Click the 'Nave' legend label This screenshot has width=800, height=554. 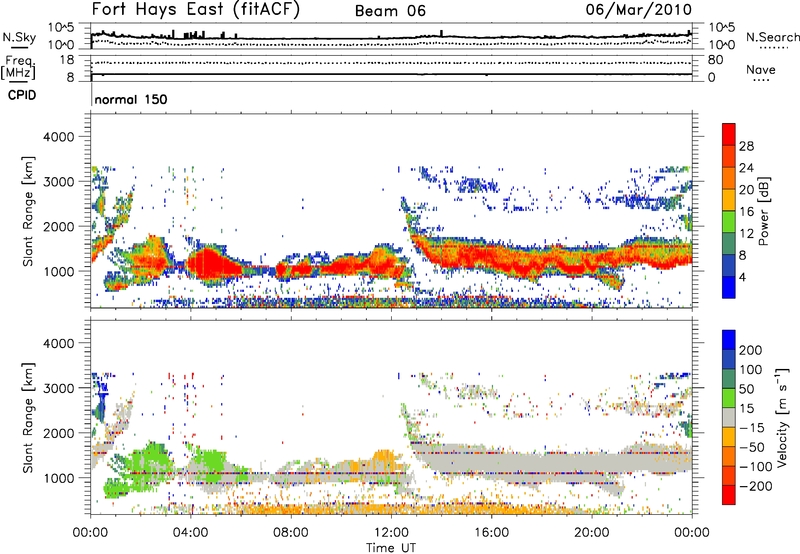tap(761, 69)
